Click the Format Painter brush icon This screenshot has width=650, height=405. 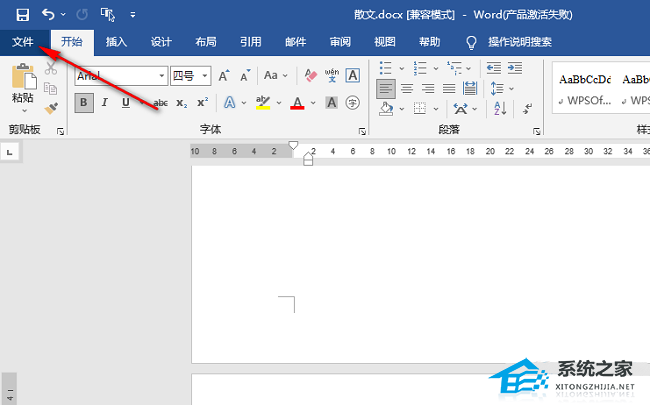(51, 108)
